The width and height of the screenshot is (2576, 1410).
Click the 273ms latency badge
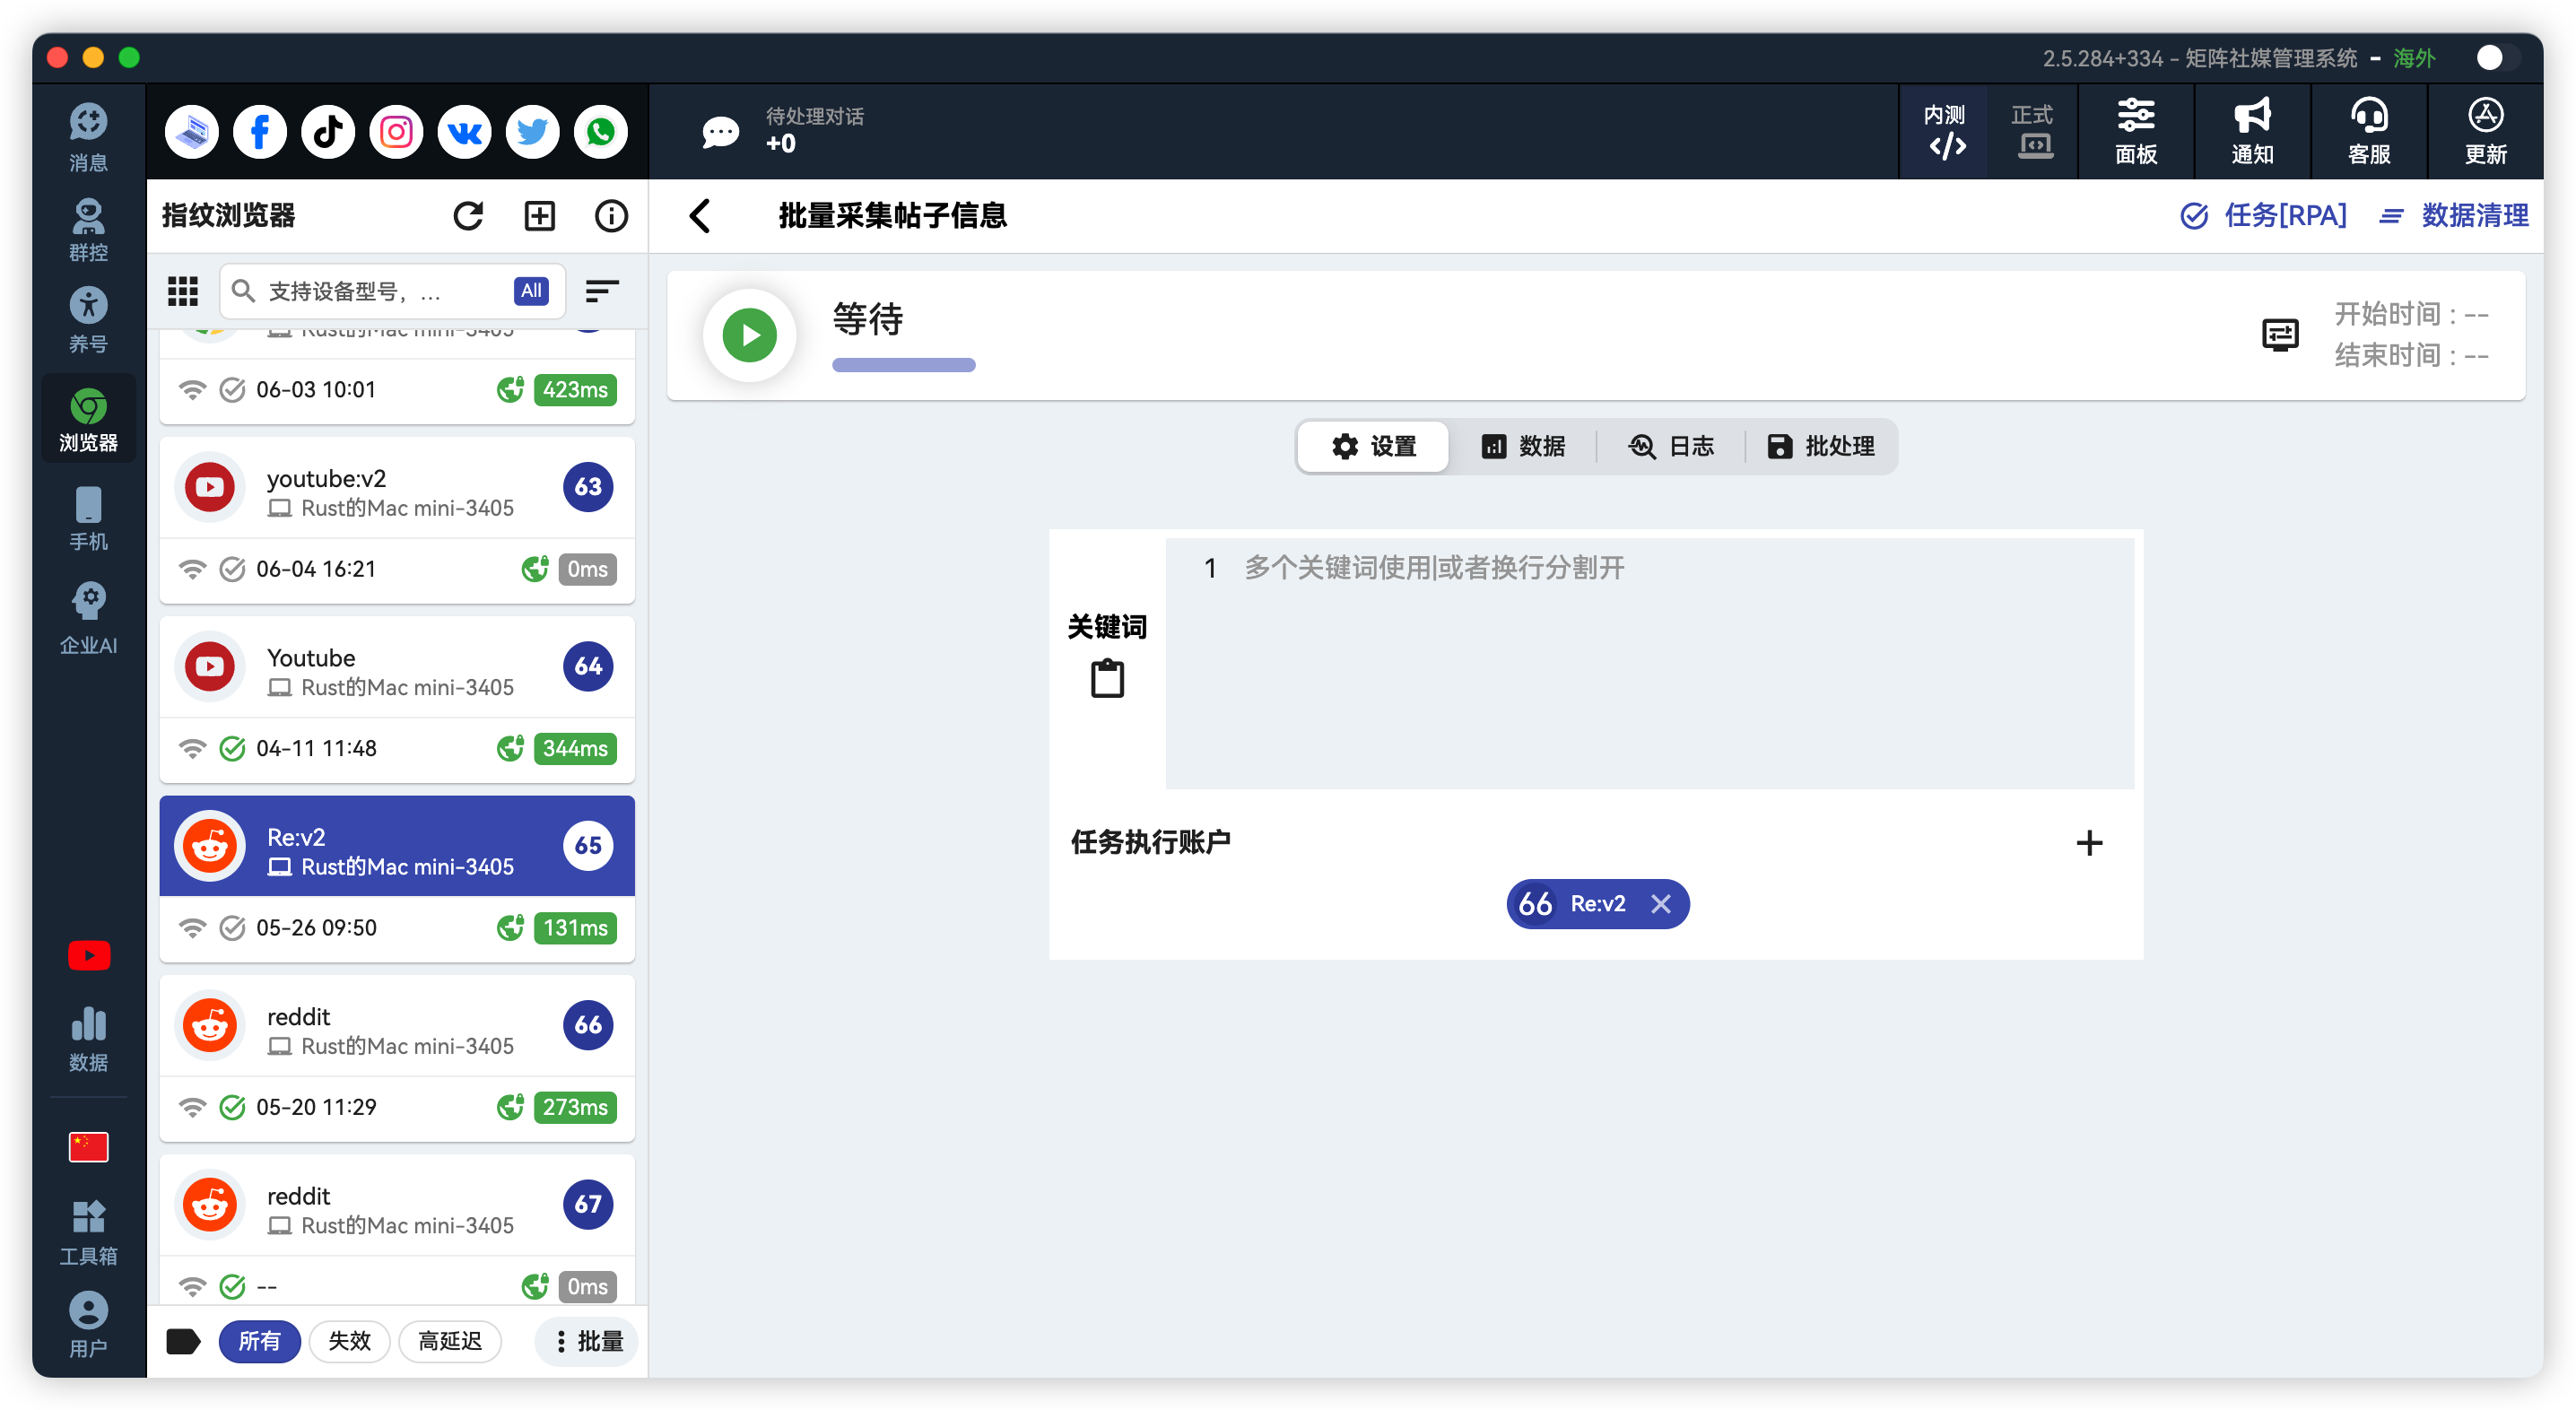[x=575, y=1107]
